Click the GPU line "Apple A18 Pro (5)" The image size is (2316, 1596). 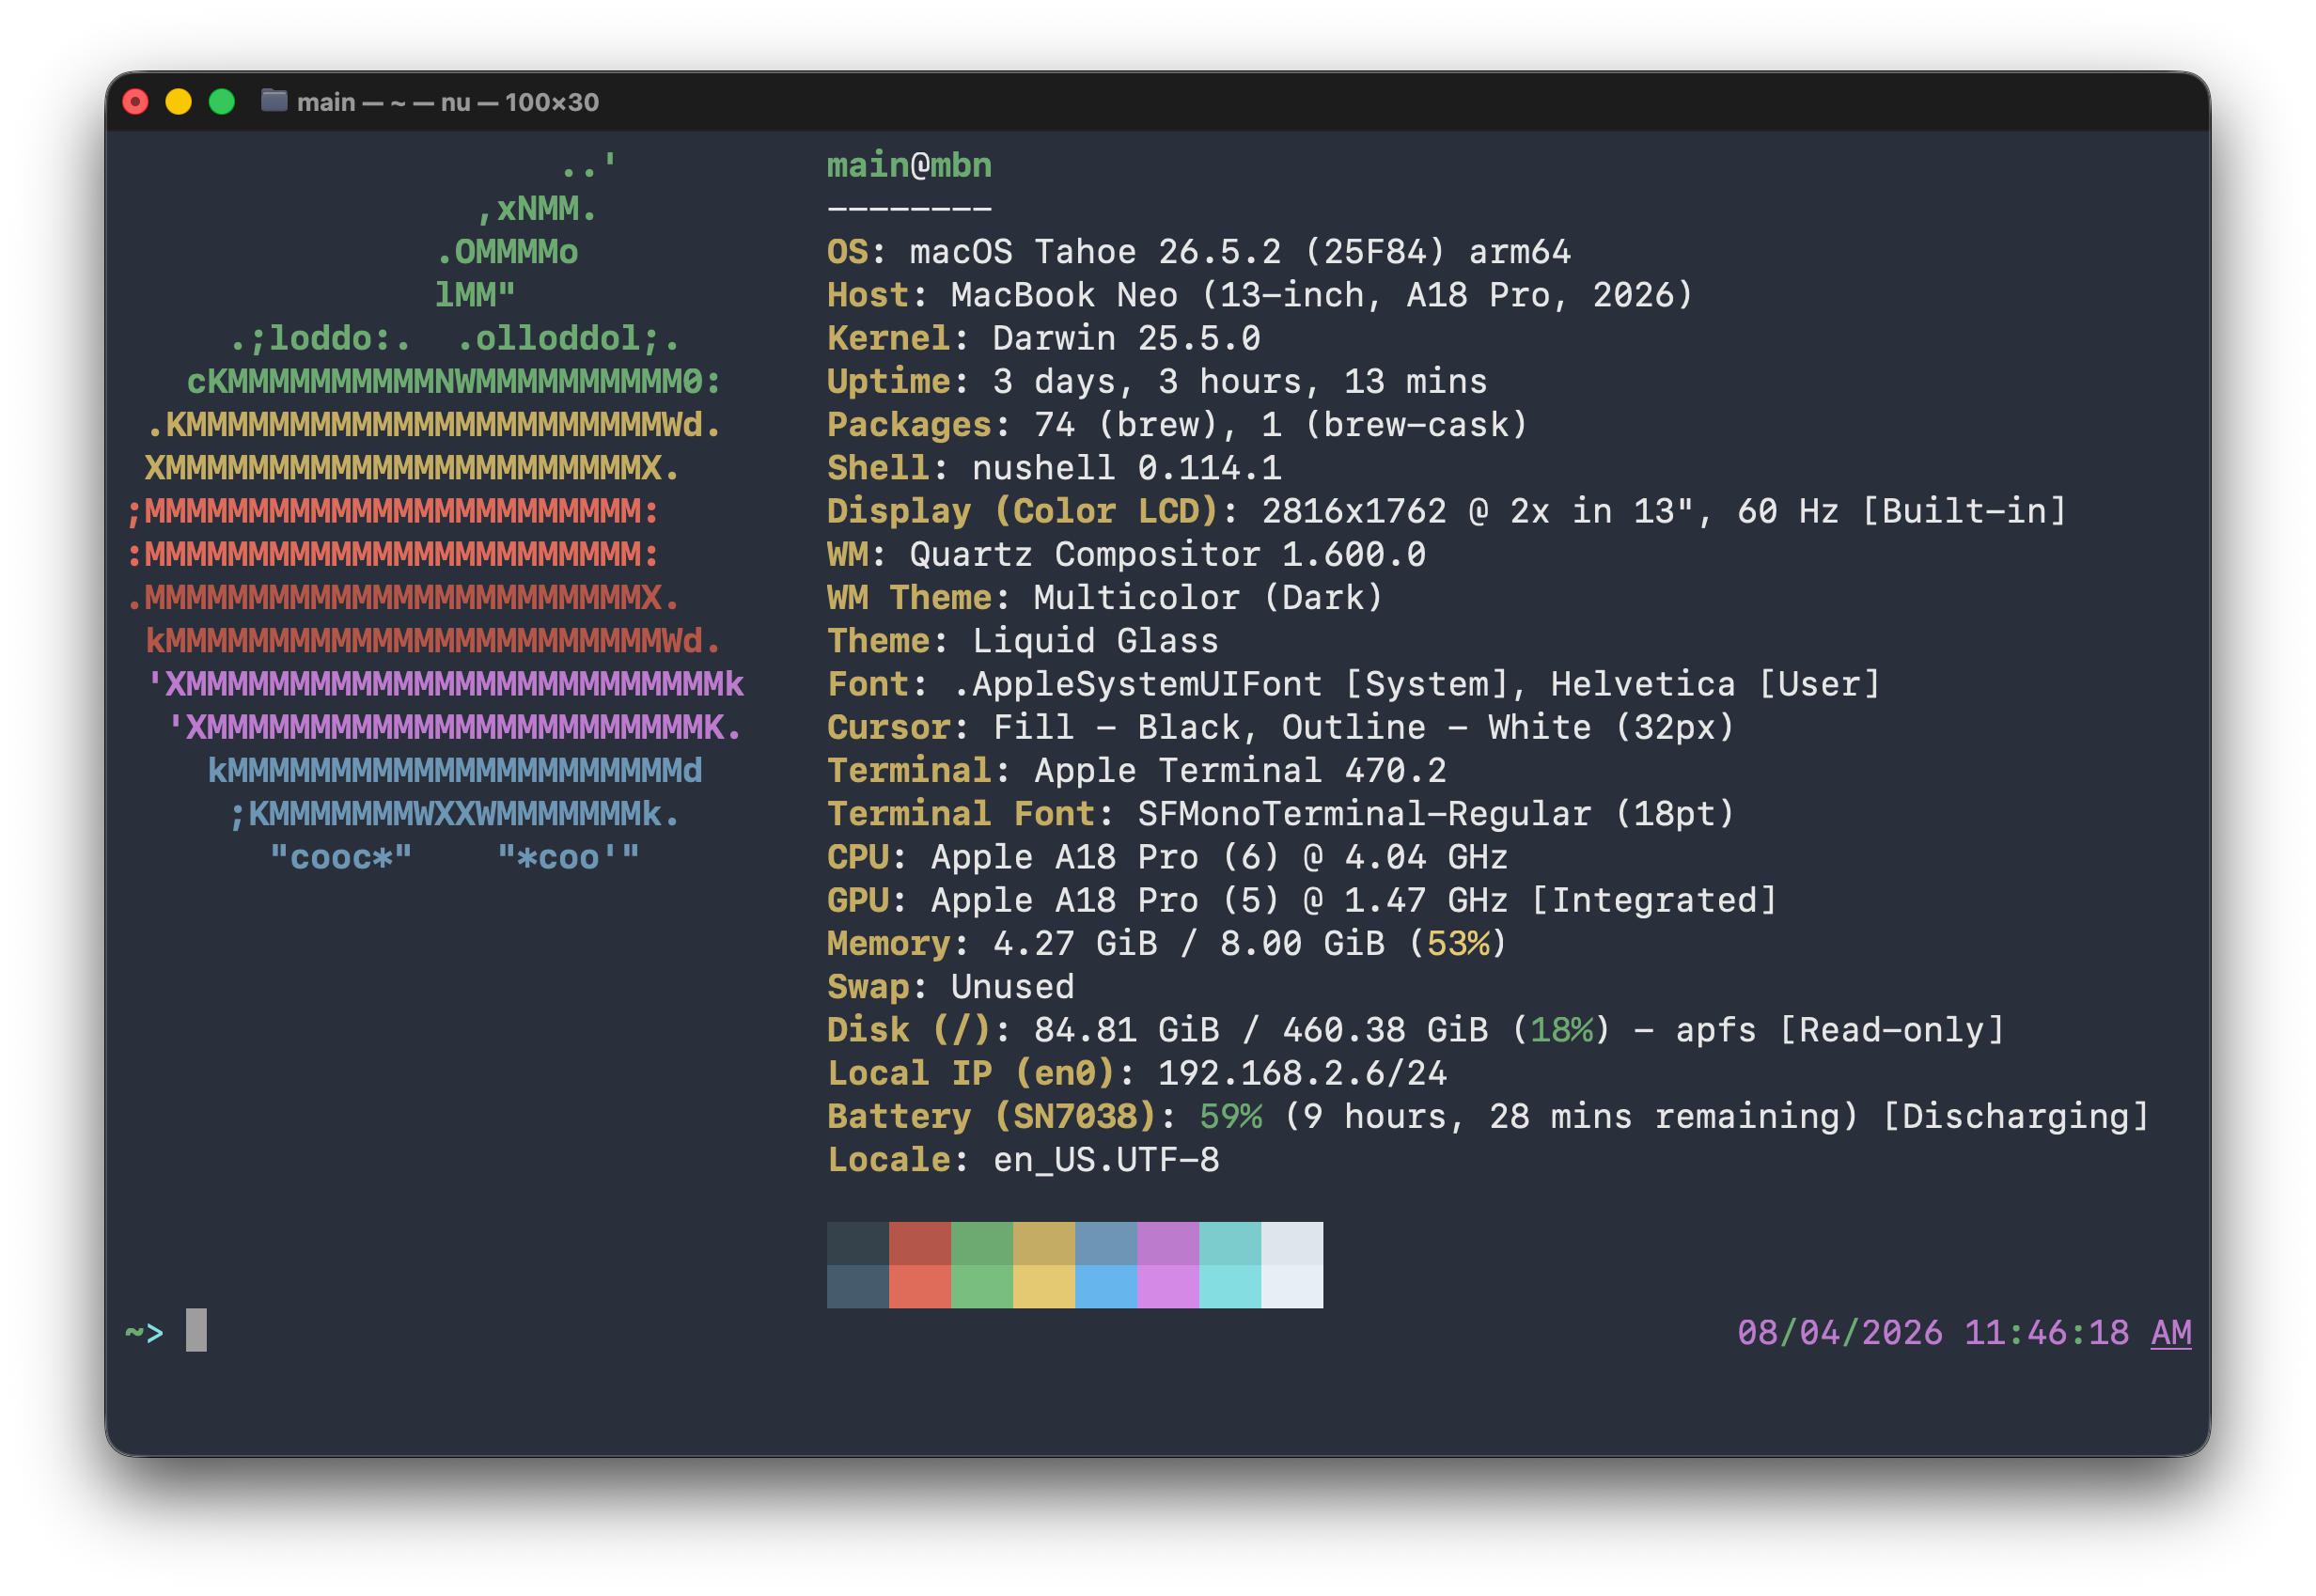(1105, 900)
